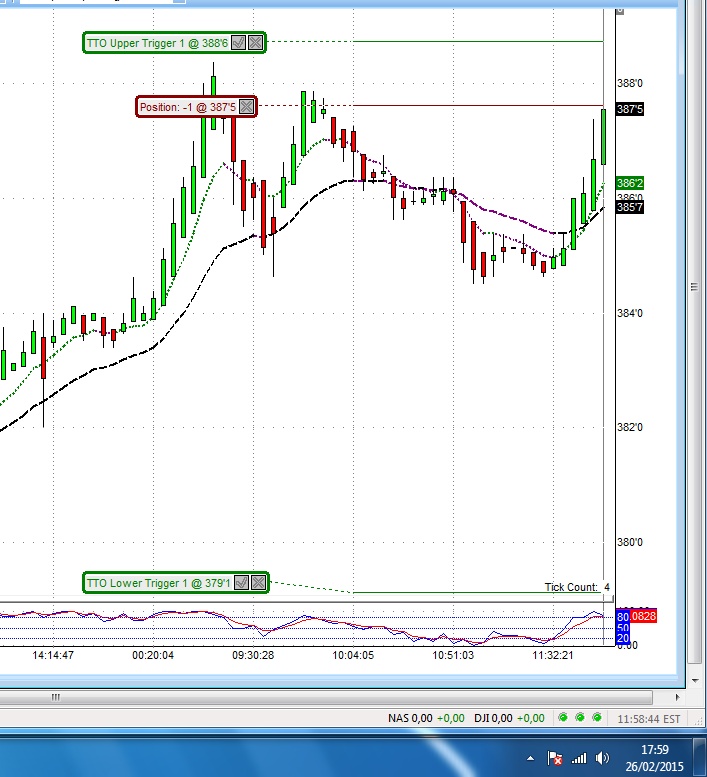Click the 382'0 price axis label
The width and height of the screenshot is (707, 777).
pos(630,427)
